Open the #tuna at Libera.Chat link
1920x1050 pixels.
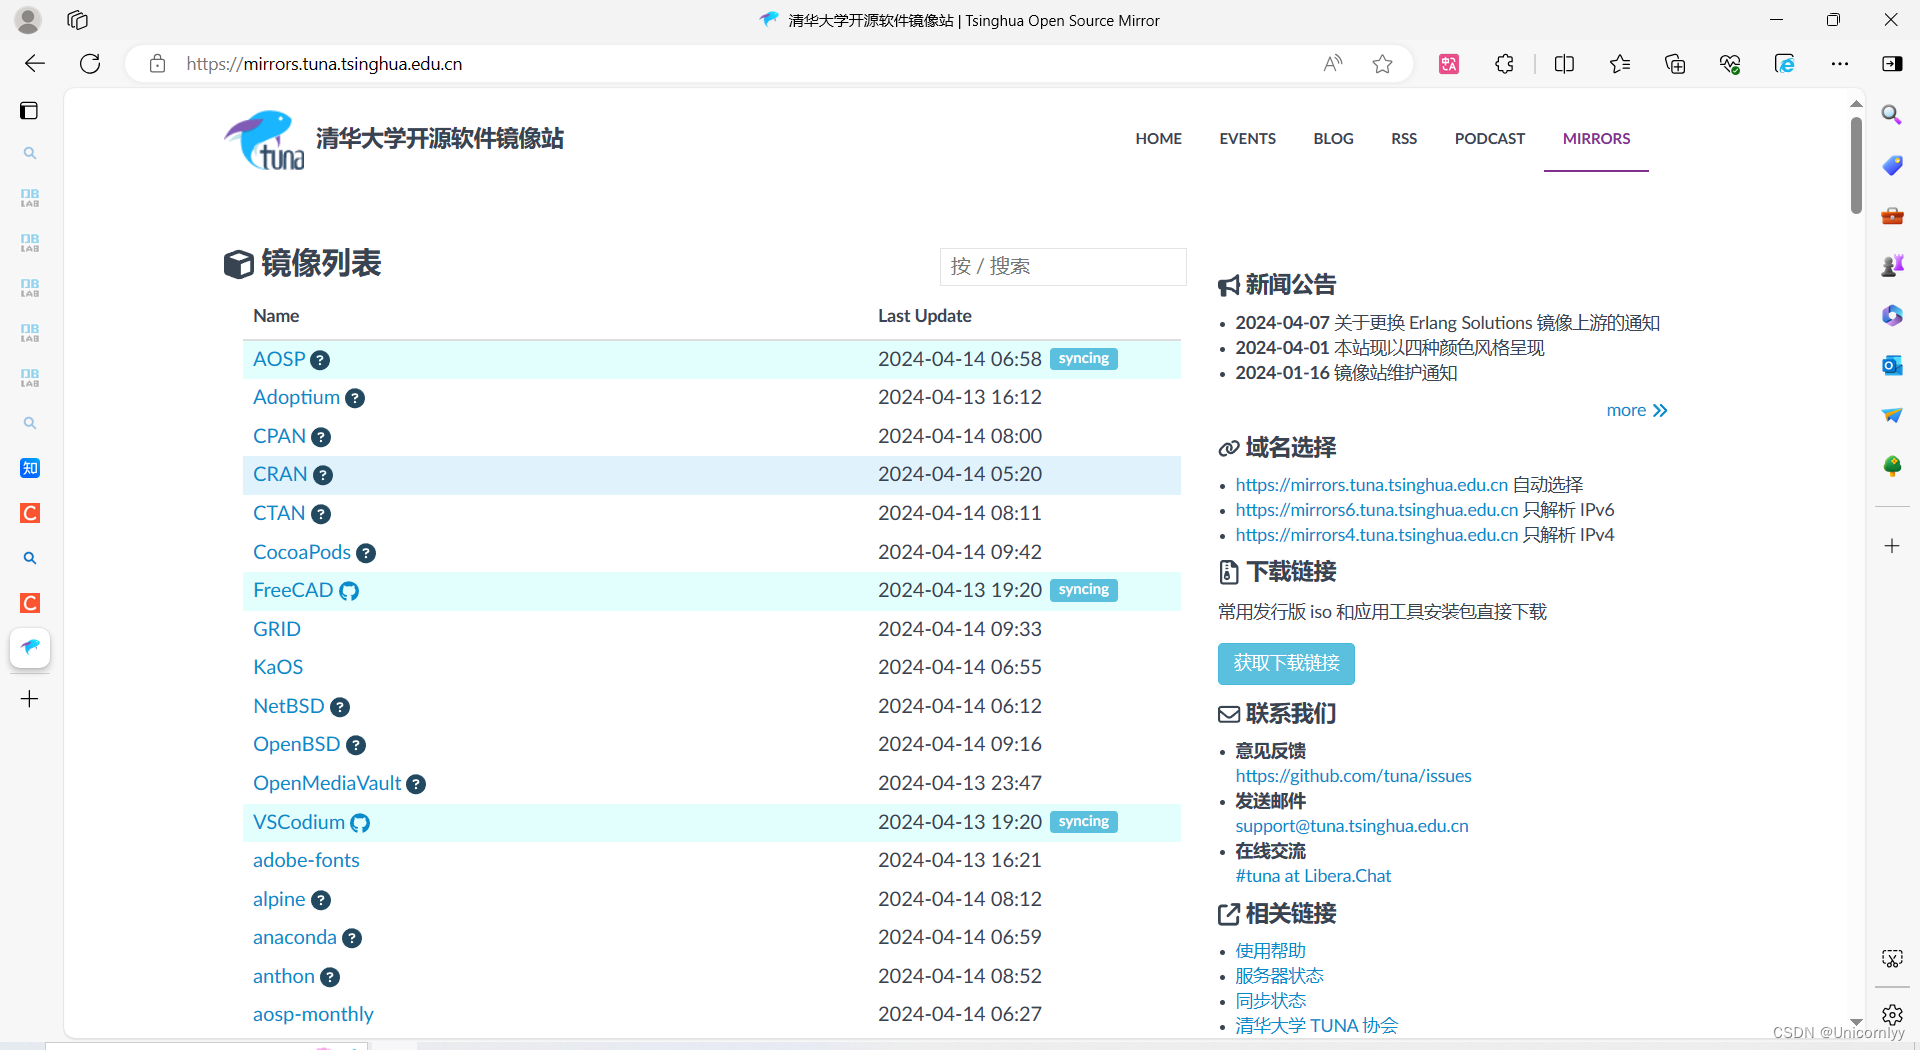(1313, 876)
